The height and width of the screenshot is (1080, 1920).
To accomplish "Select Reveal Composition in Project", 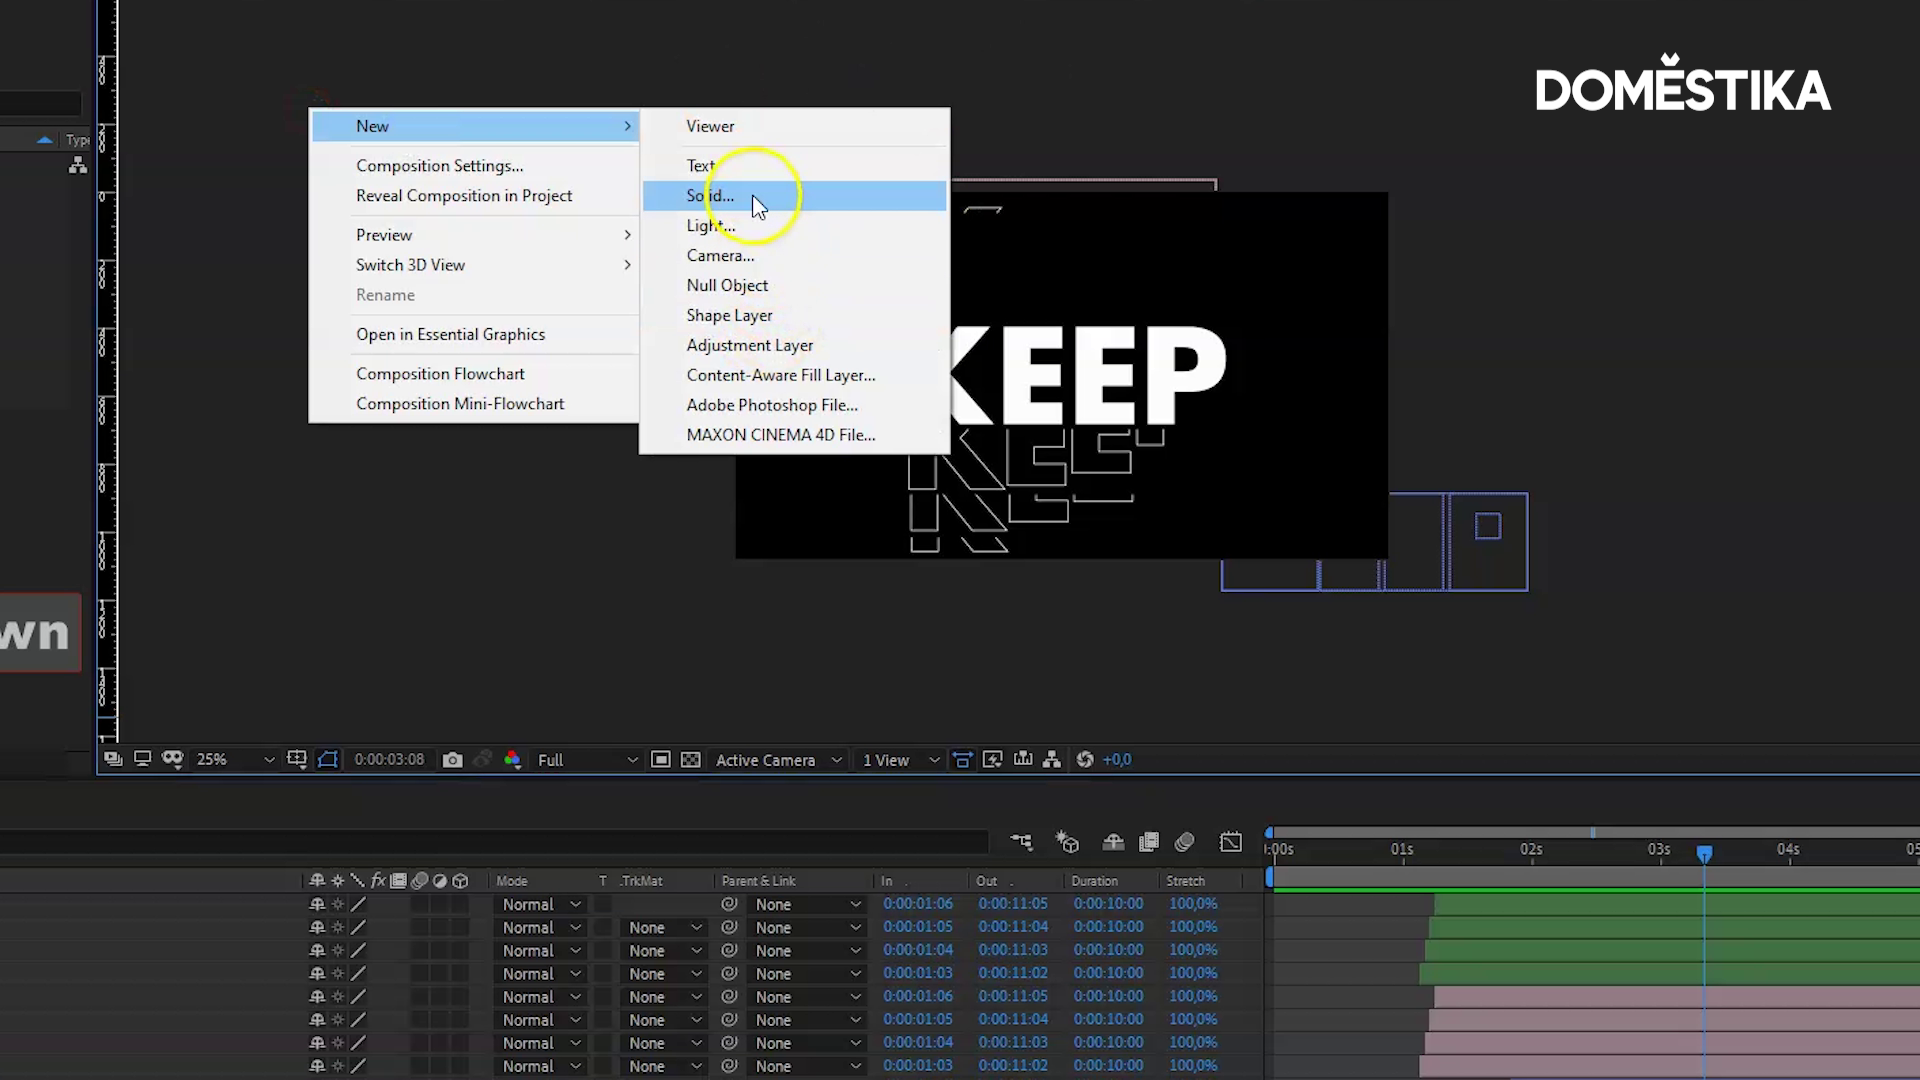I will (475, 196).
